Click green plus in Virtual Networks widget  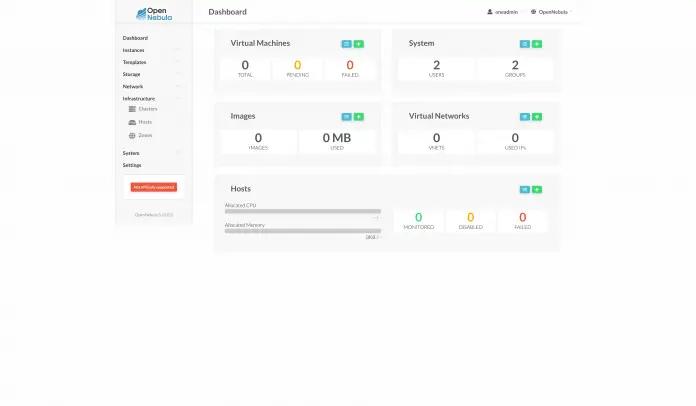[537, 116]
